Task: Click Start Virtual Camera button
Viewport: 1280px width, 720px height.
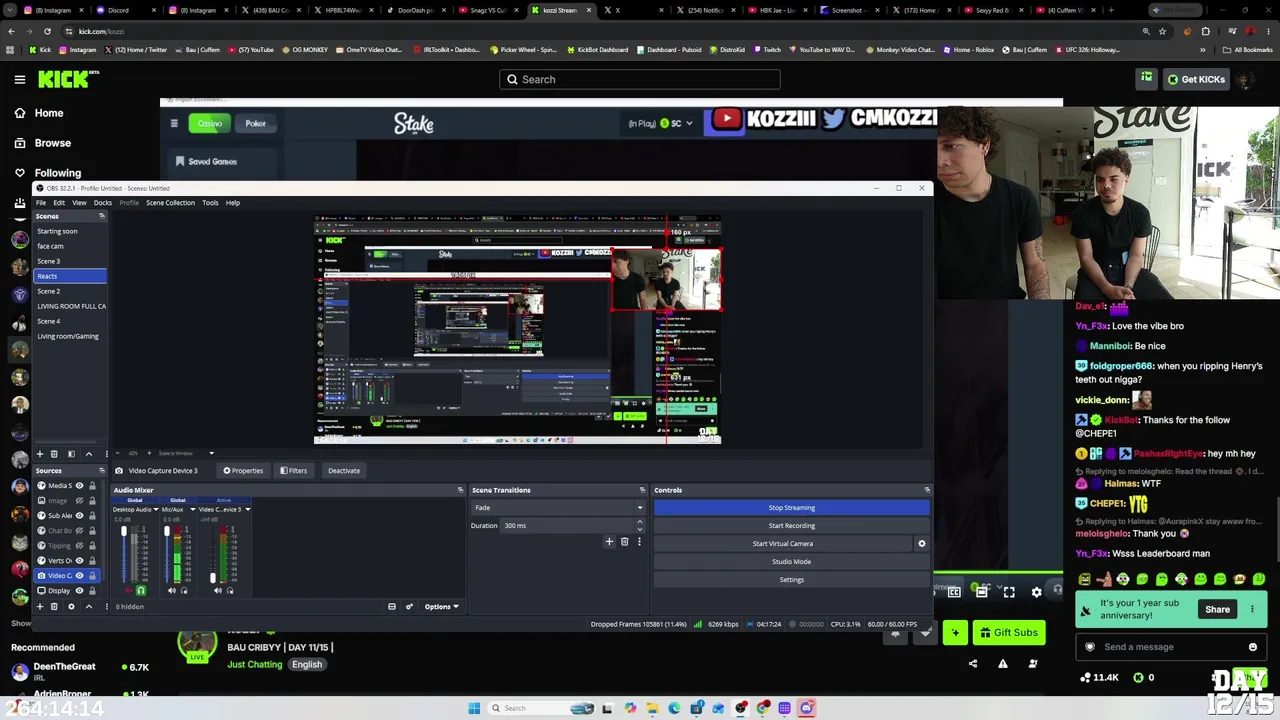Action: [x=783, y=544]
